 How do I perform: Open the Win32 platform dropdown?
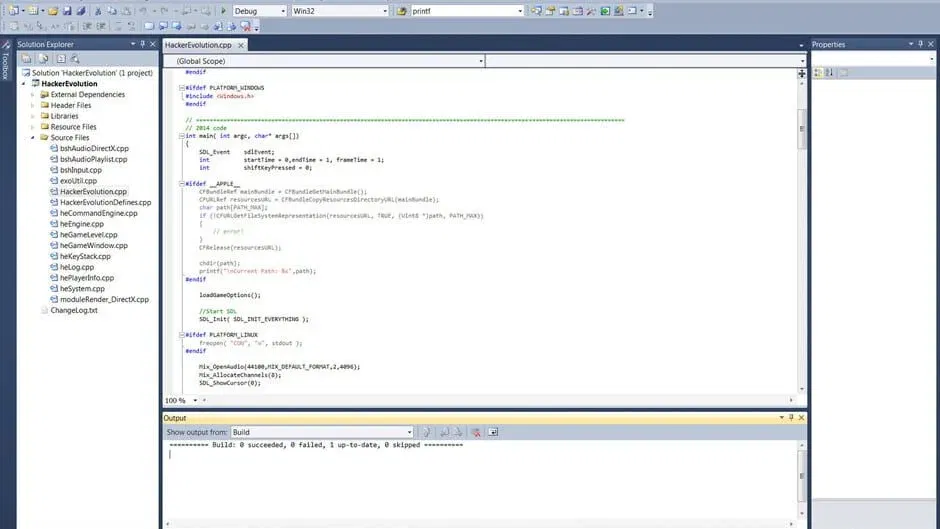click(x=338, y=11)
